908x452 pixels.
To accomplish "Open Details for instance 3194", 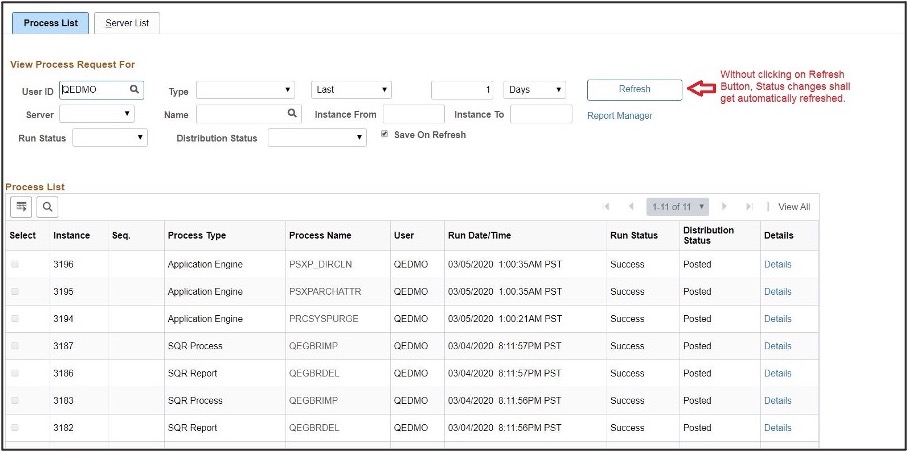I will point(778,318).
